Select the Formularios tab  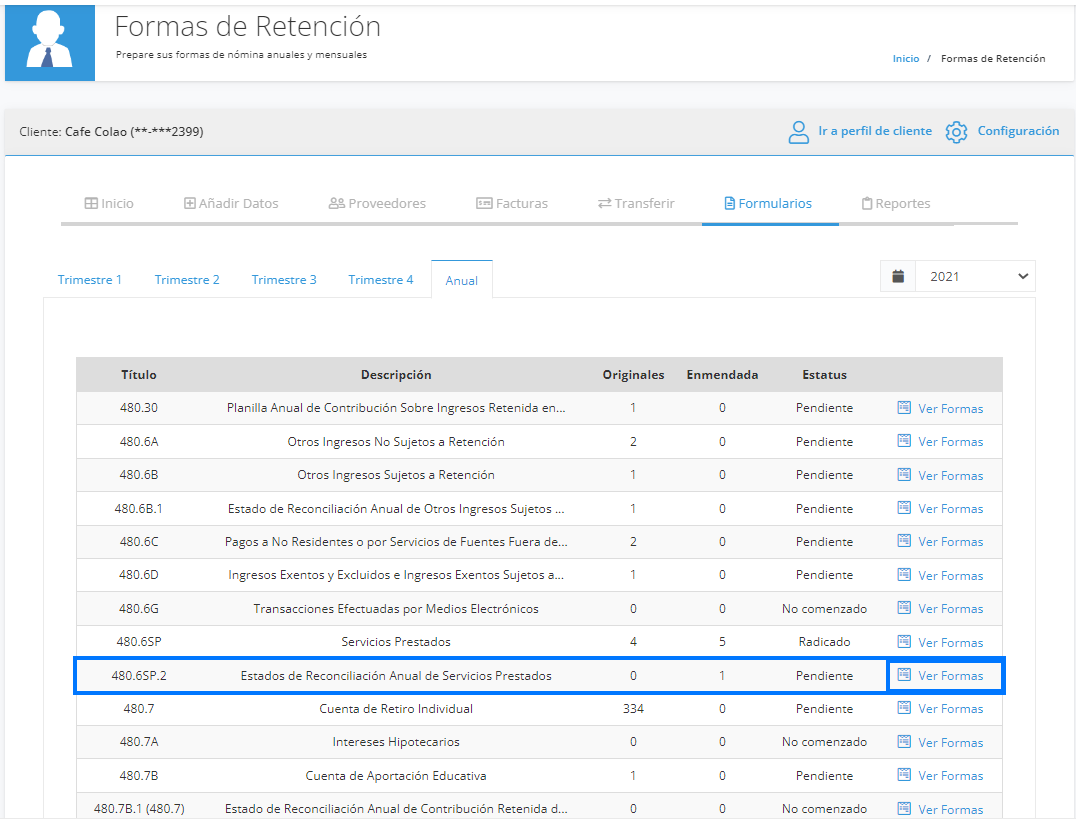click(x=769, y=203)
